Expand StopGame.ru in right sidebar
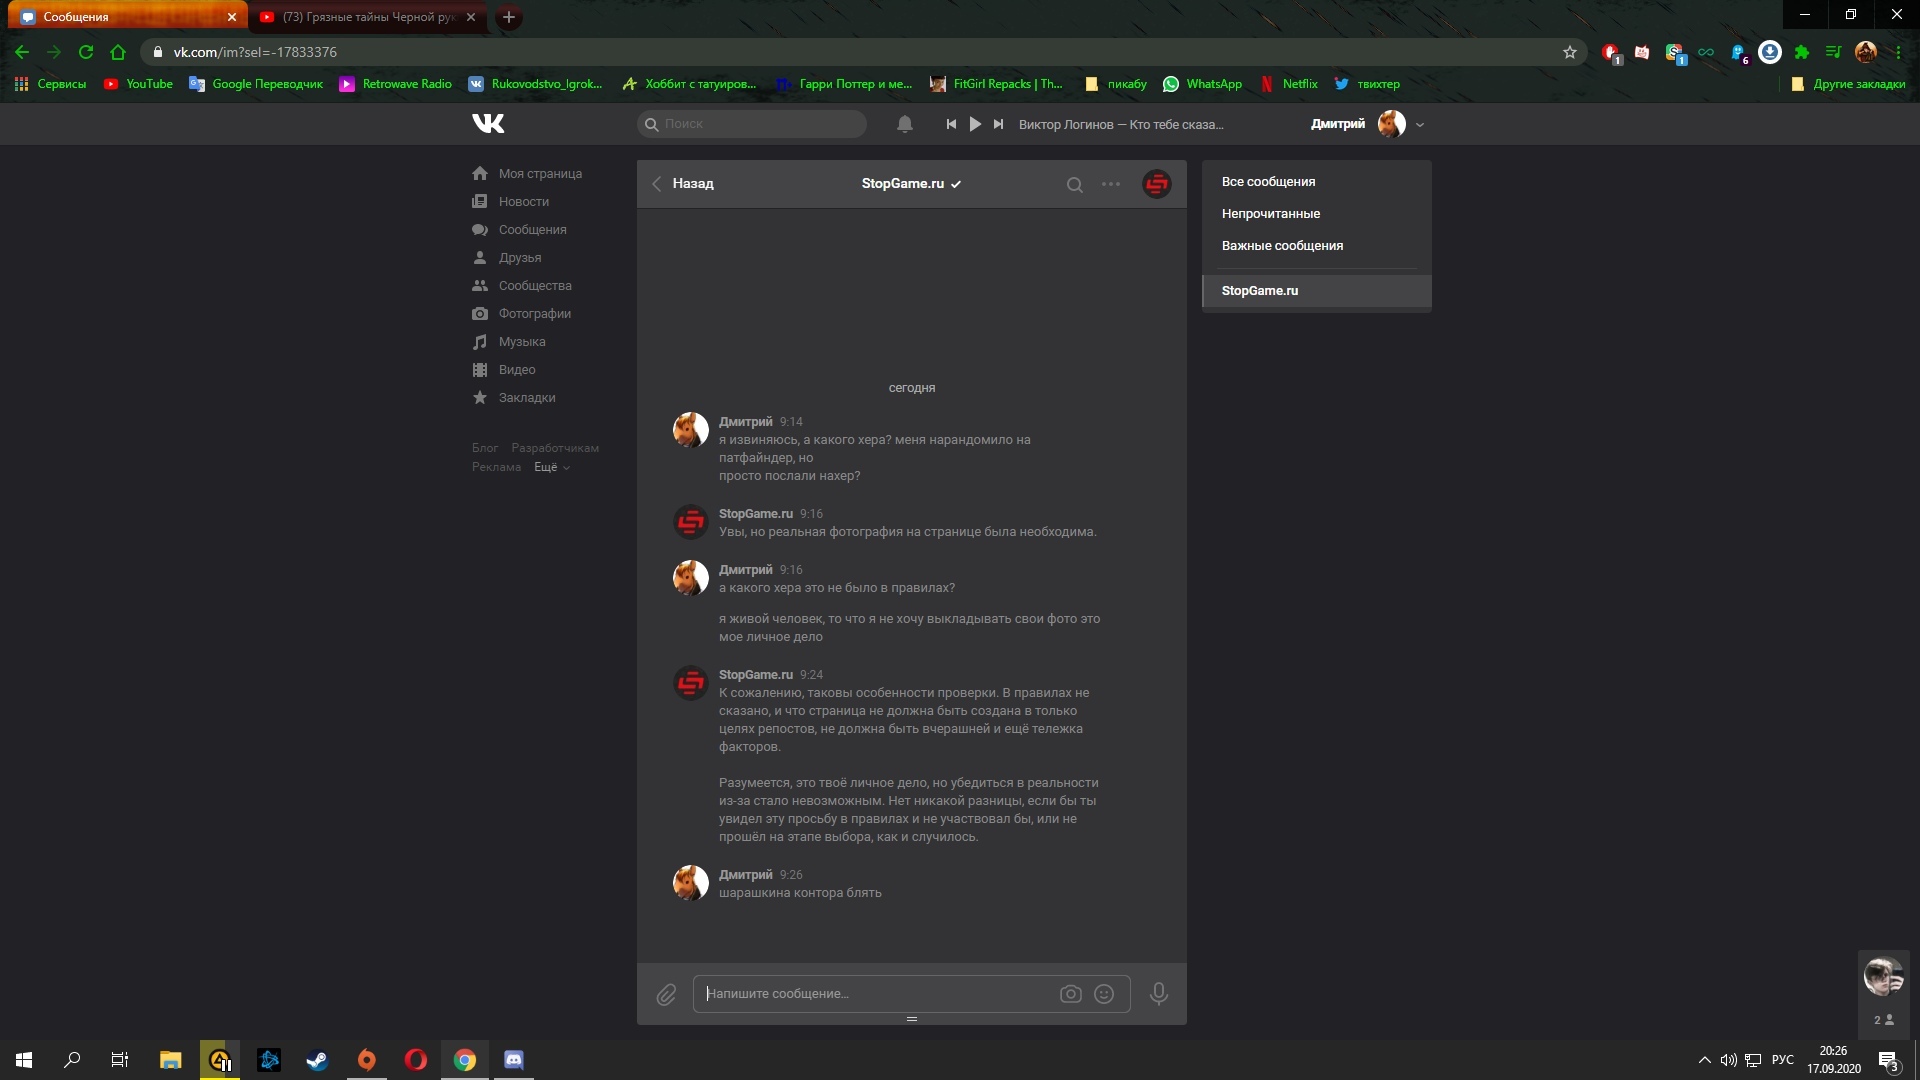Screen dimensions: 1920x1080 [x=1259, y=289]
